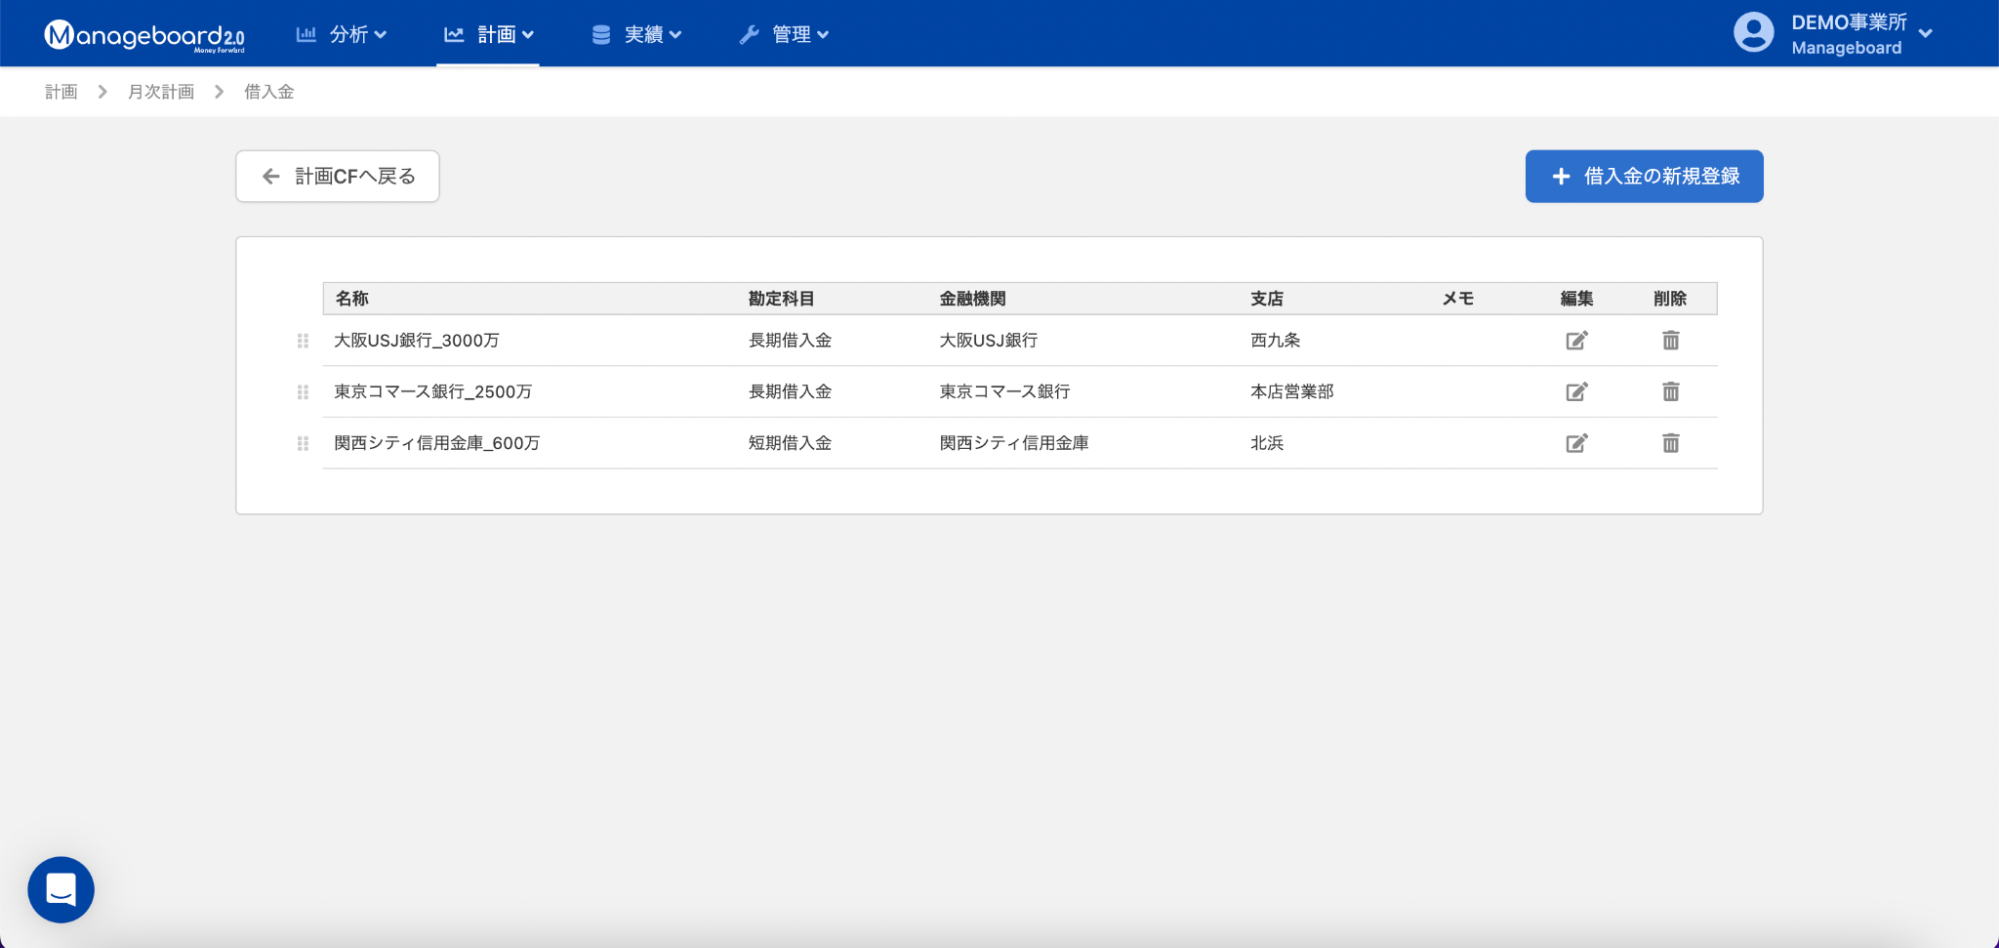
Task: Click the 編集 column header
Action: [1577, 298]
